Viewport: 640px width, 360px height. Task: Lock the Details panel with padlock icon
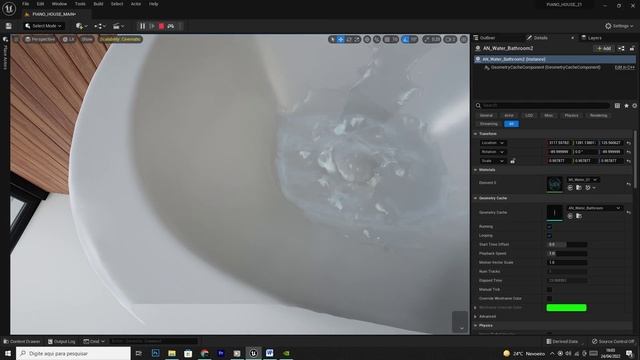coord(632,49)
